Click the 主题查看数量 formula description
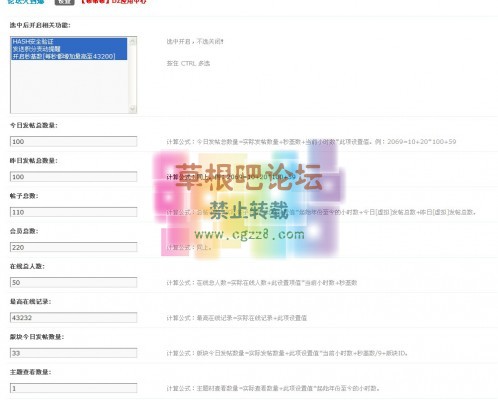The image size is (498, 400). (273, 388)
